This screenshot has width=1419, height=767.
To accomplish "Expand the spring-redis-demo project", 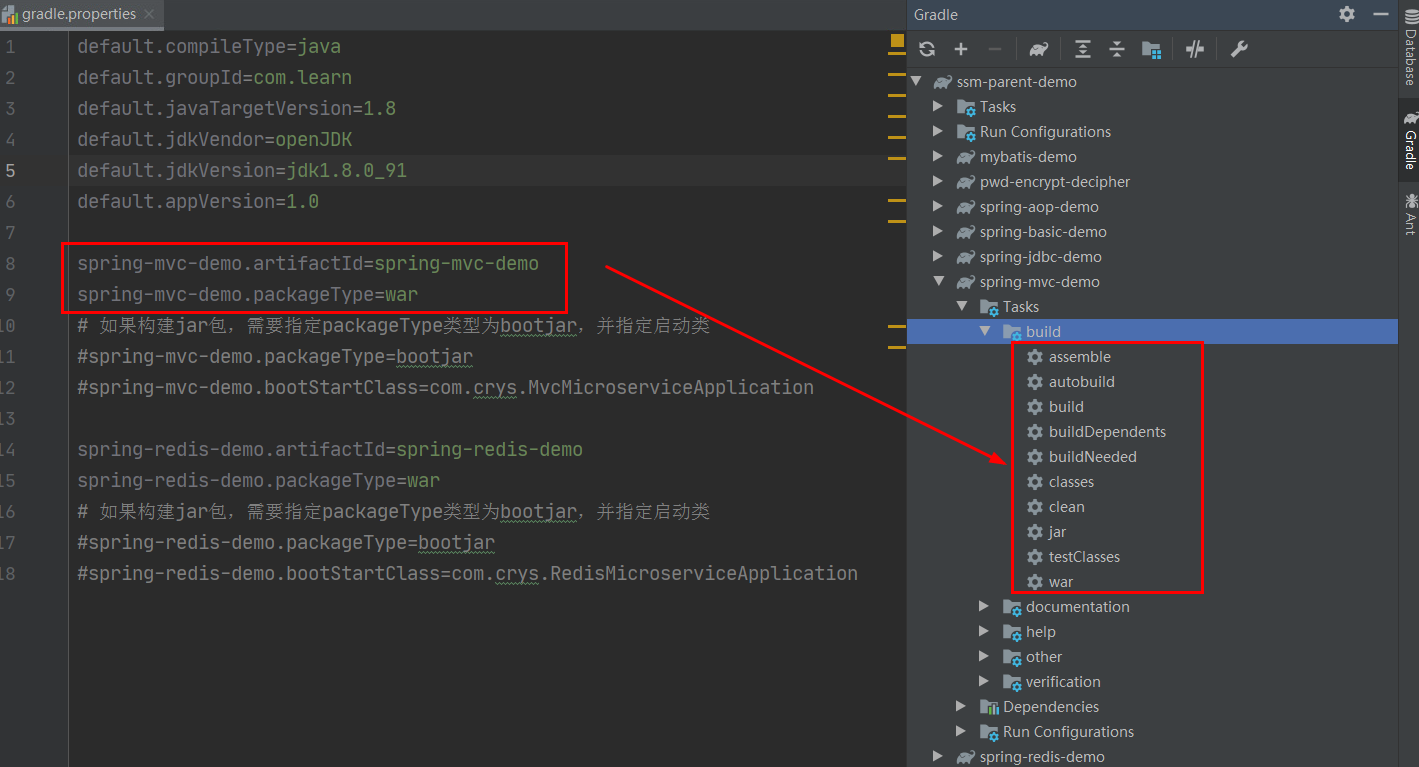I will pos(937,757).
